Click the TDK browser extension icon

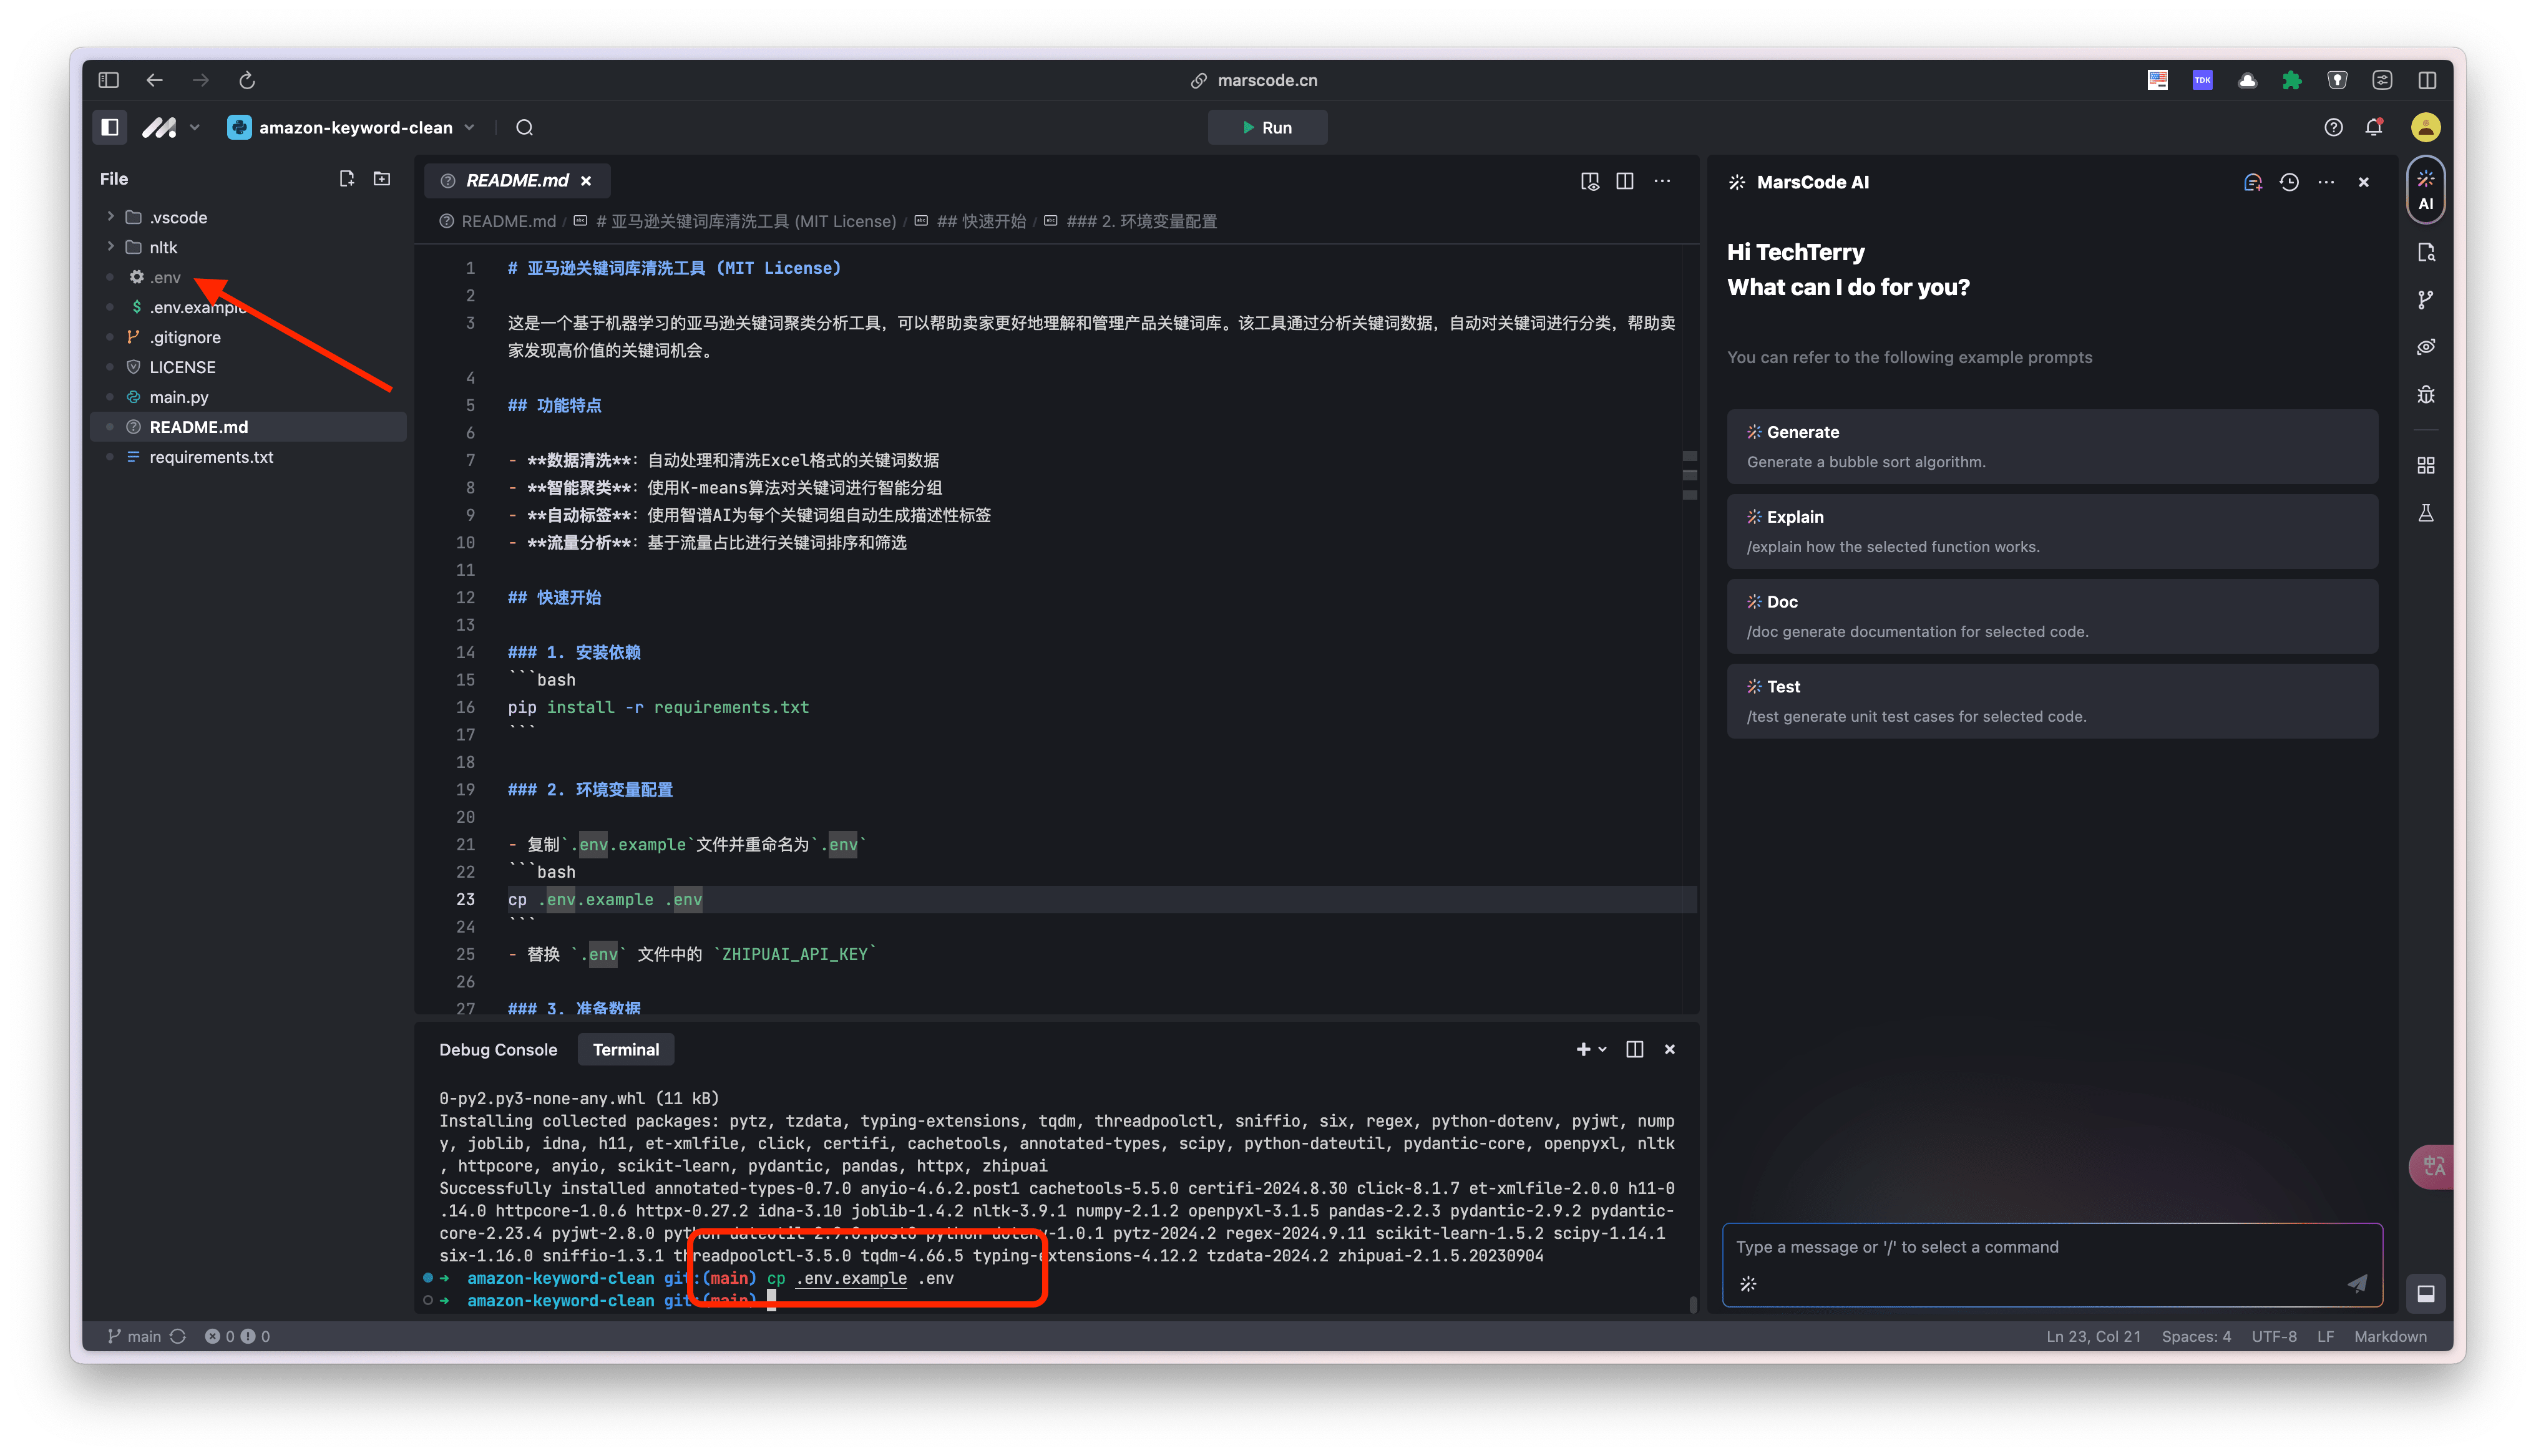coord(2202,80)
